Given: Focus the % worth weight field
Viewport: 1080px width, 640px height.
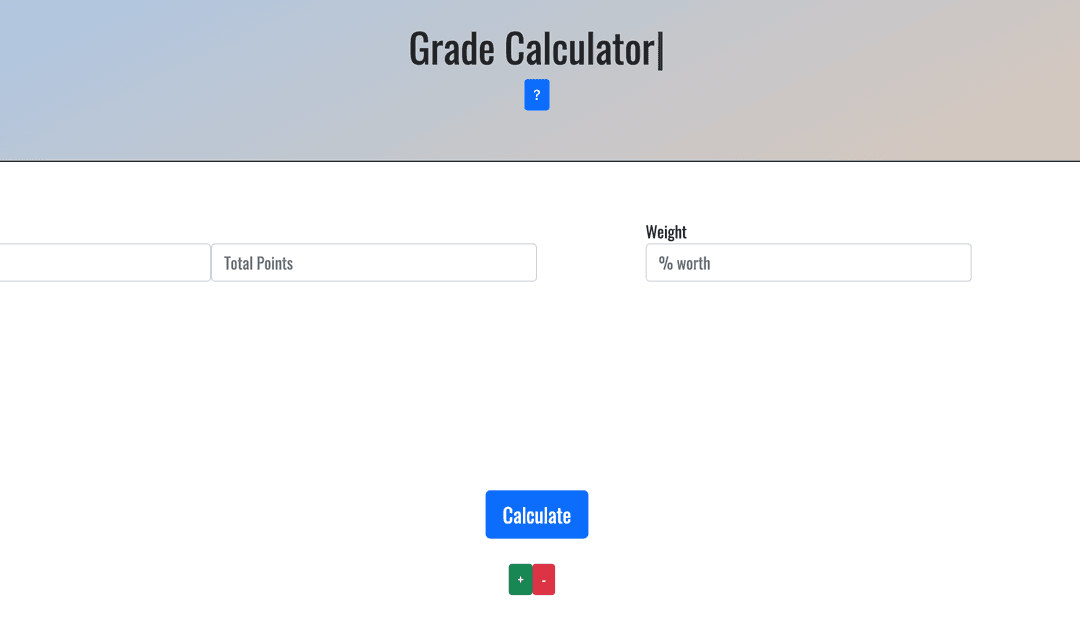Looking at the screenshot, I should click(x=809, y=262).
